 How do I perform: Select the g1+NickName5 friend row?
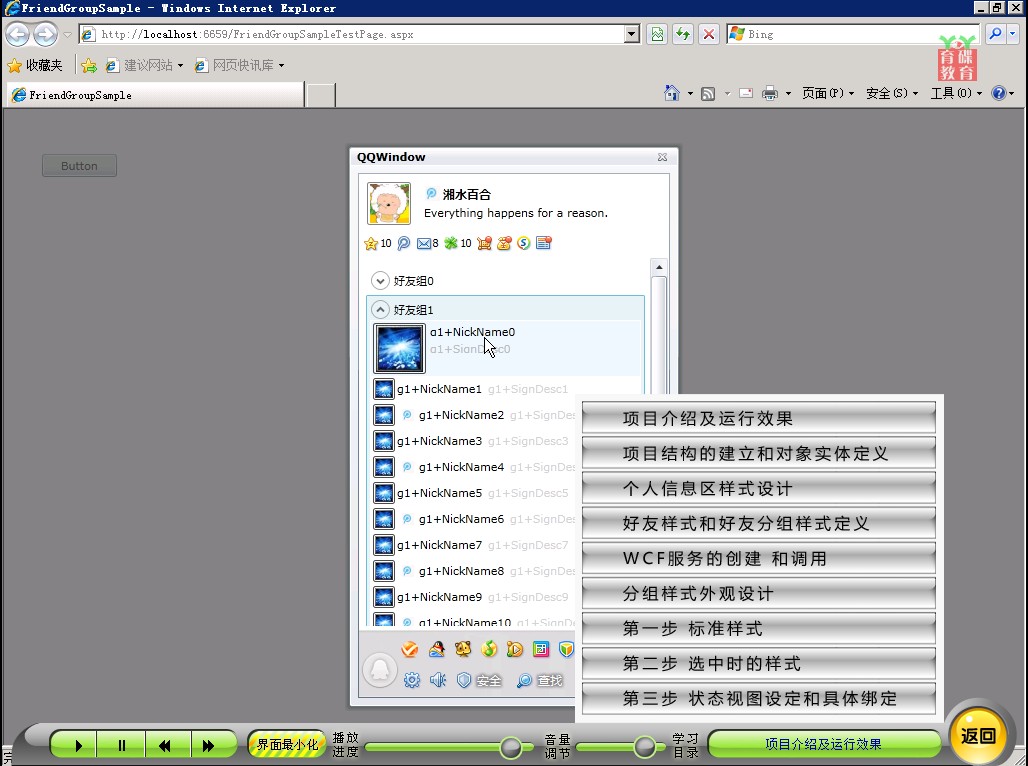point(472,493)
